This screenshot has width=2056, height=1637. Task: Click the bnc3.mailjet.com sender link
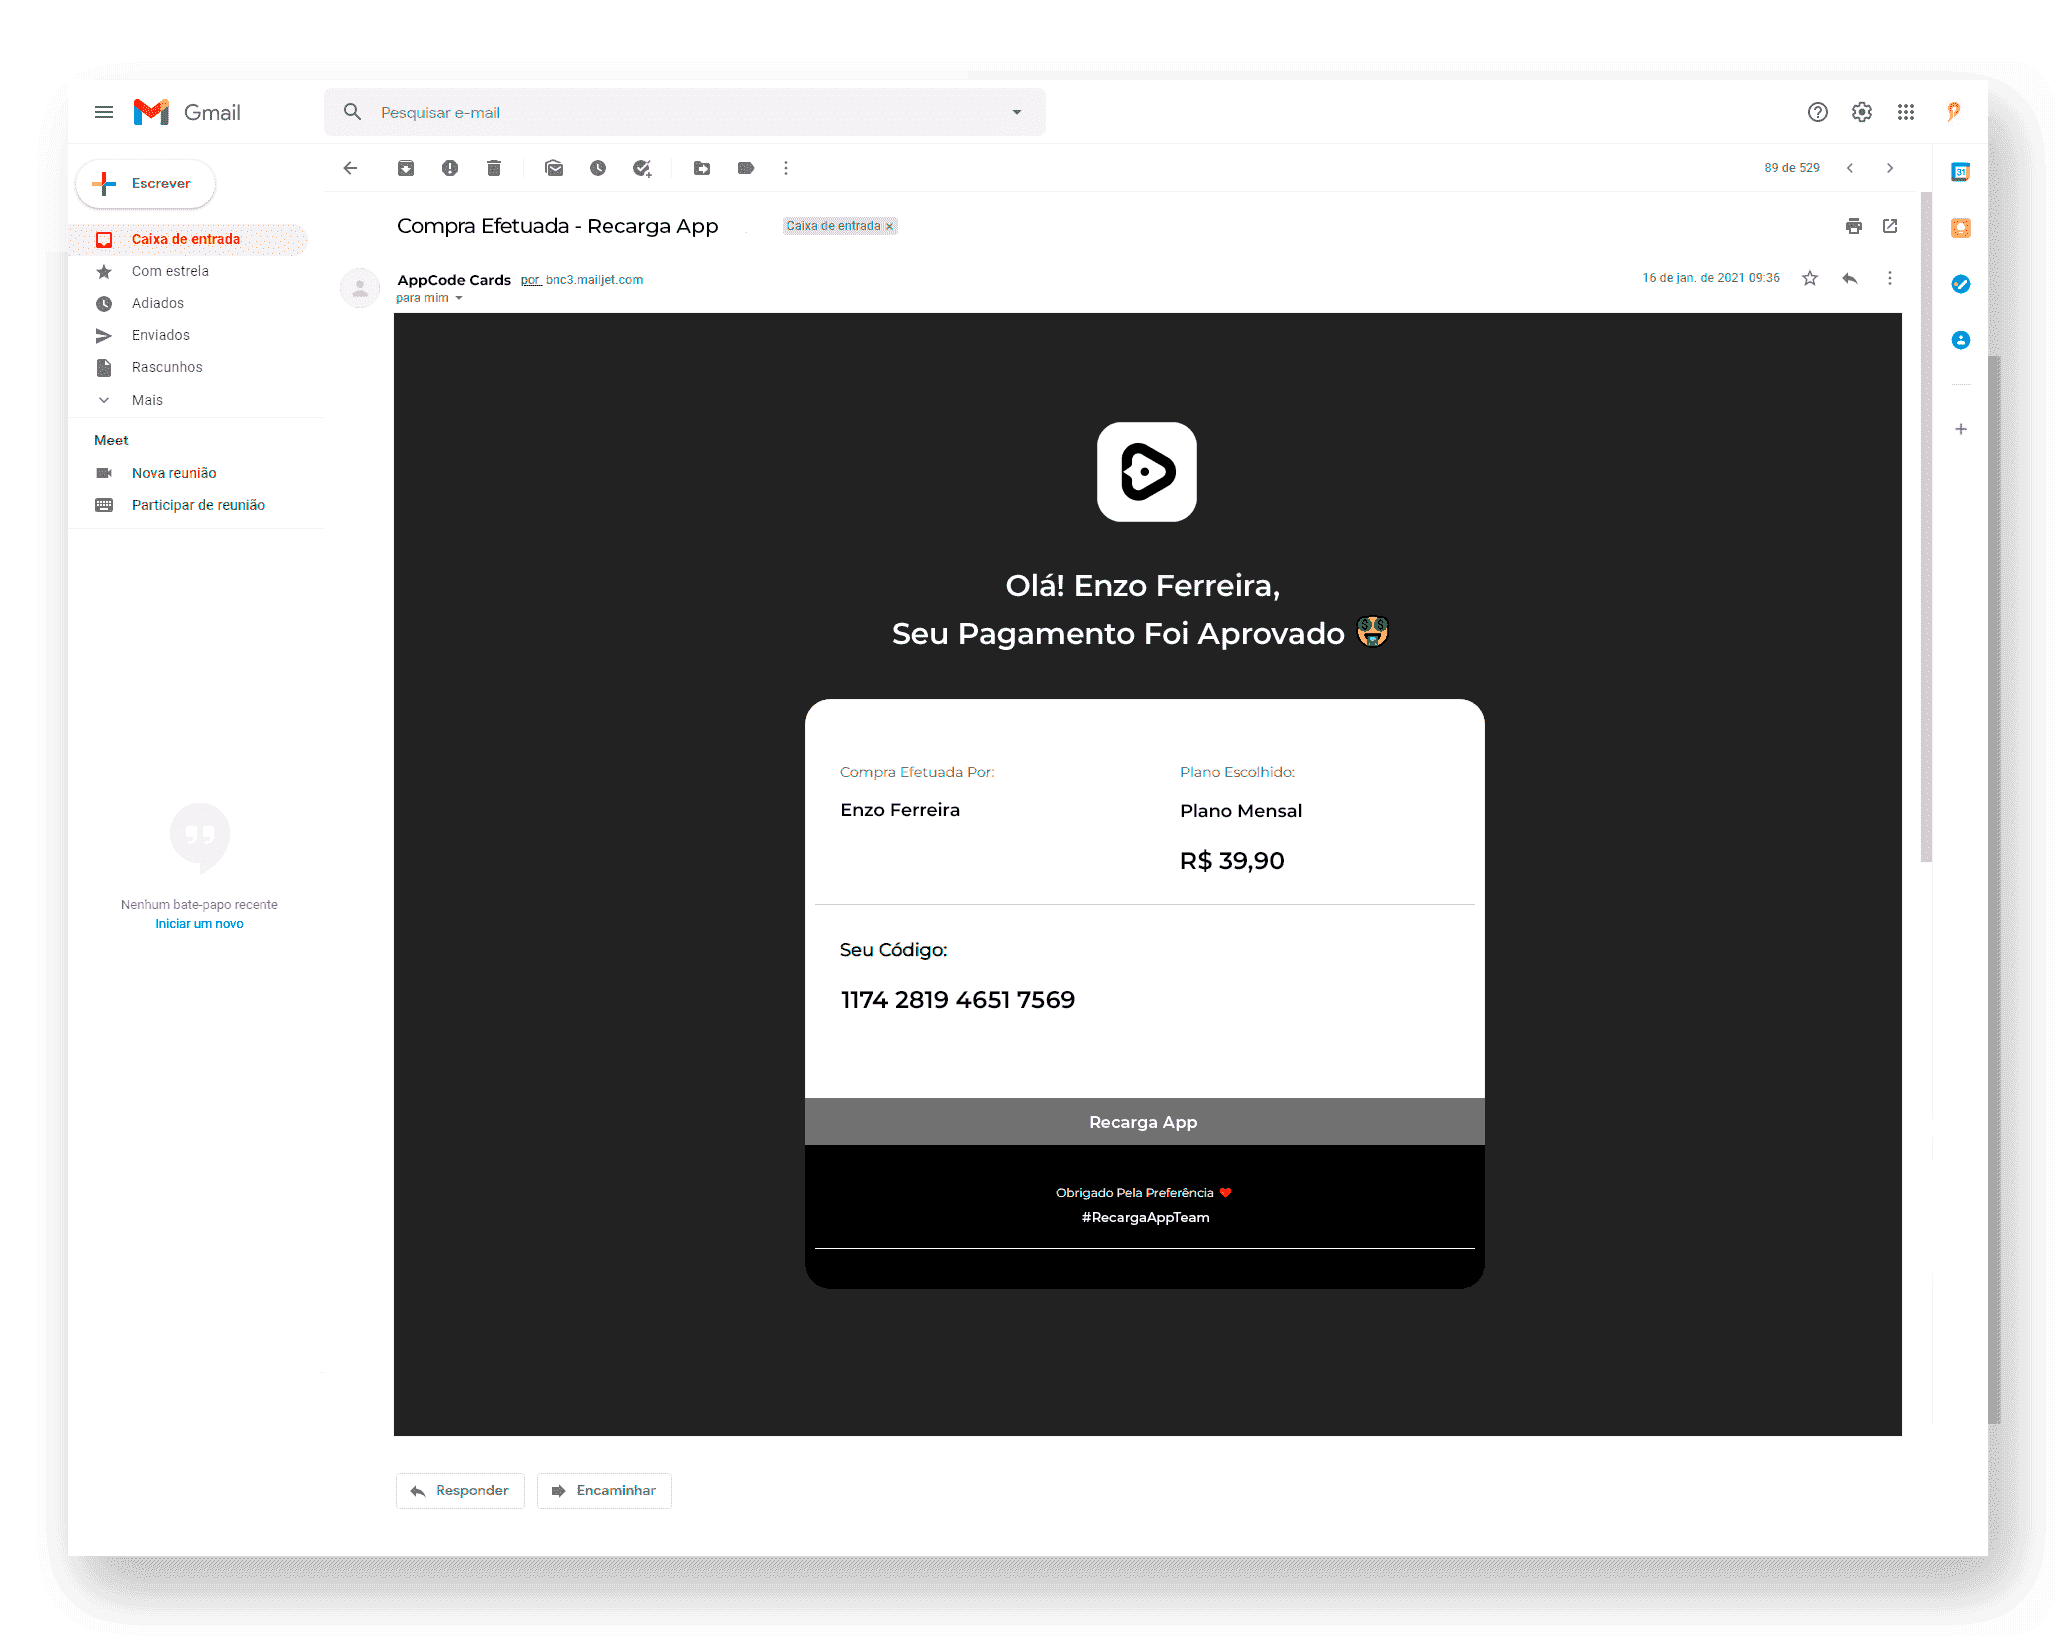[594, 280]
